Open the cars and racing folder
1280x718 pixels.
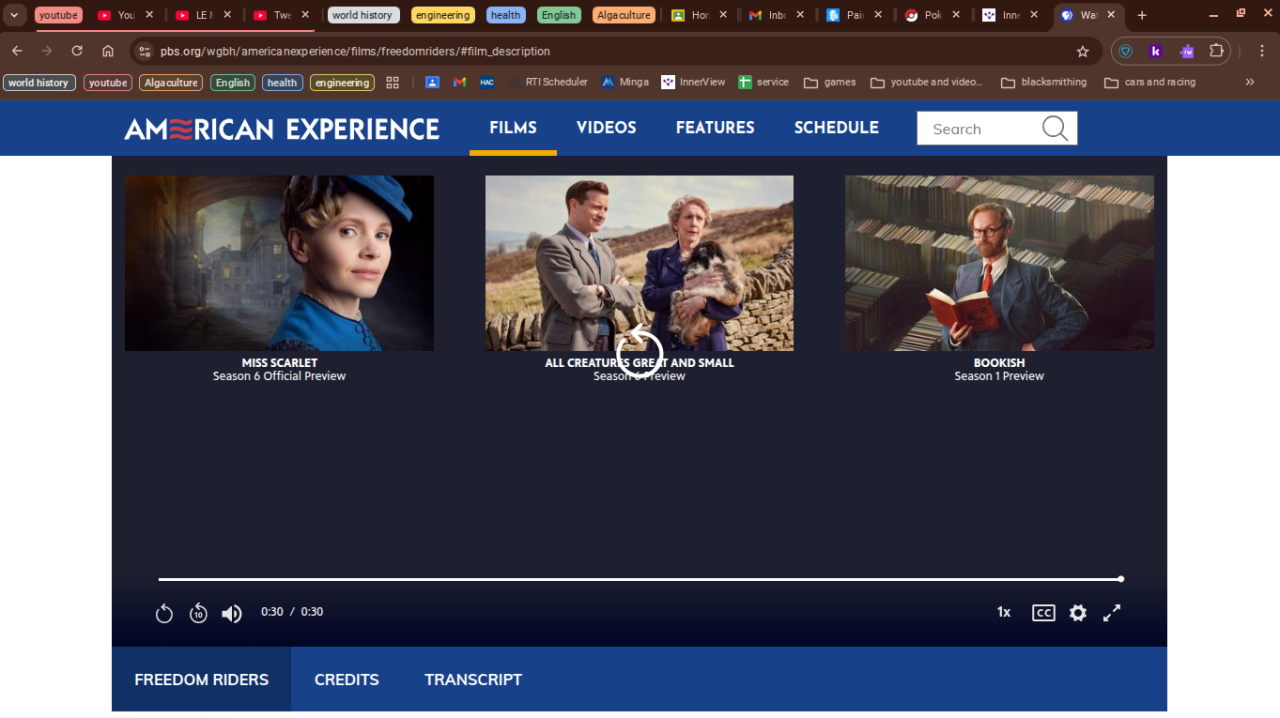(x=1150, y=82)
